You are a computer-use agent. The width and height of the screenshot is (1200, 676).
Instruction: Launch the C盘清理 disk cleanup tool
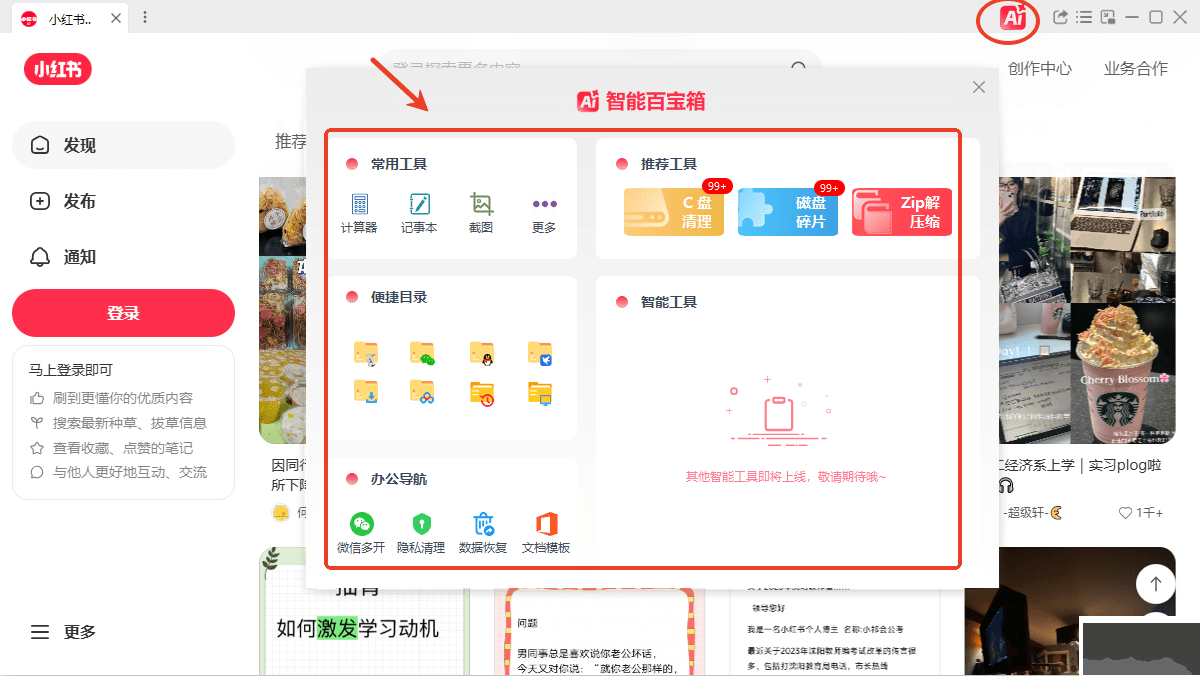pos(673,212)
